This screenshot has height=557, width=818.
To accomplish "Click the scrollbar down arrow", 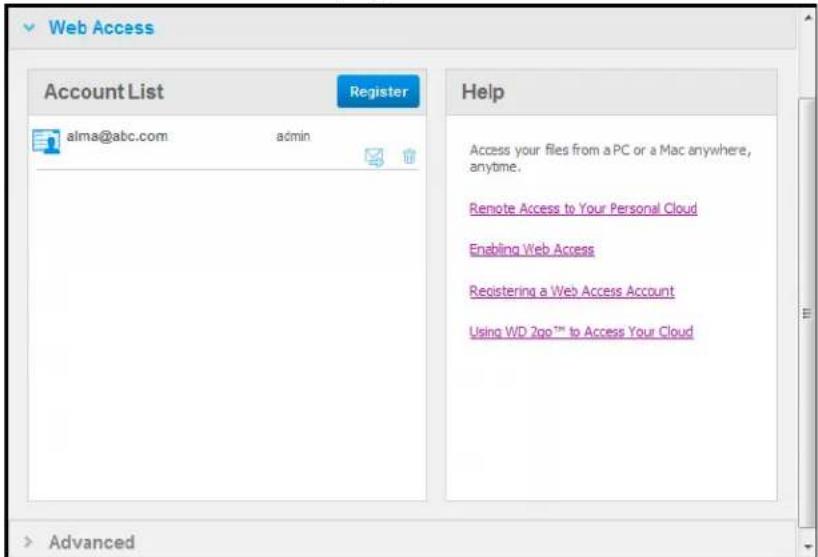I will pos(808,546).
